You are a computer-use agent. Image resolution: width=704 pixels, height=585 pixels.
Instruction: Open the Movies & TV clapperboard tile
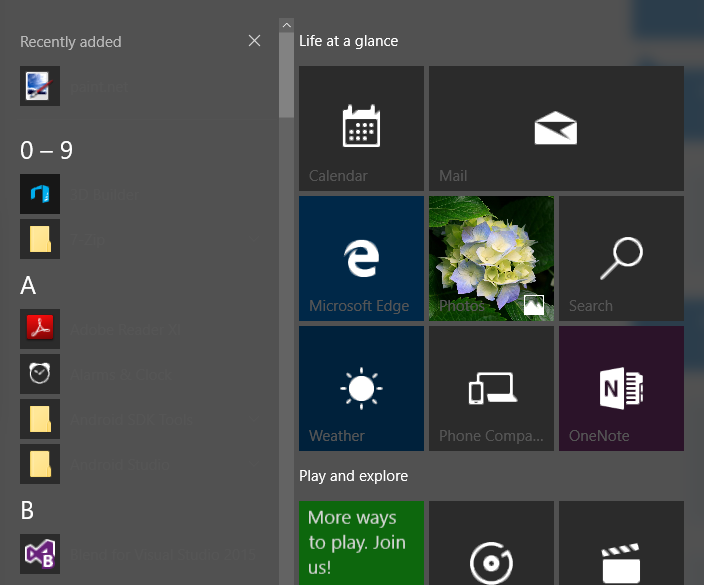[621, 543]
